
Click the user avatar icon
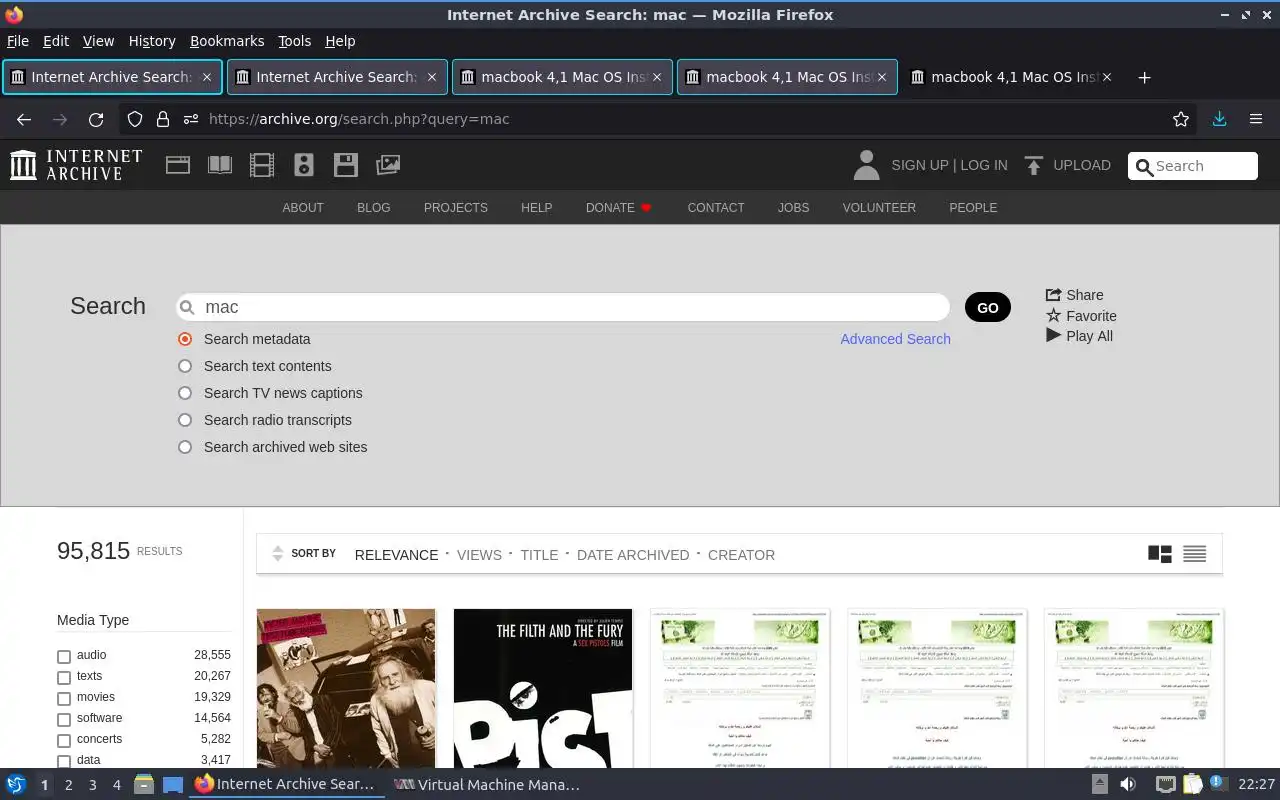tap(866, 165)
